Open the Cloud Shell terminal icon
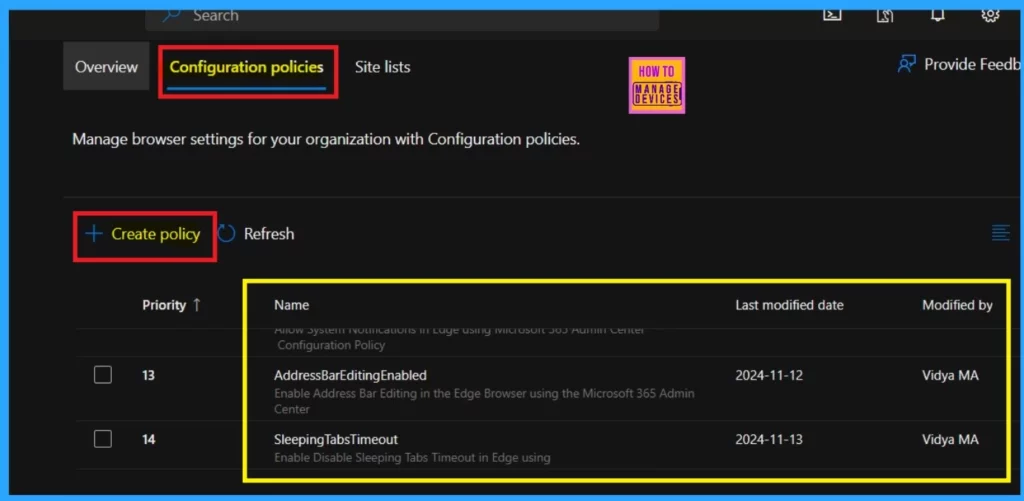 831,14
